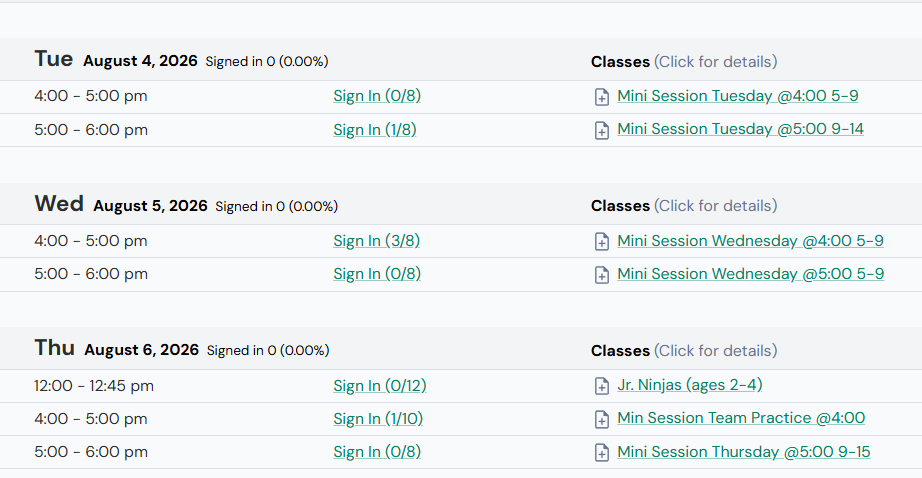Open Min Session Team Practice @4:00 link

[741, 418]
